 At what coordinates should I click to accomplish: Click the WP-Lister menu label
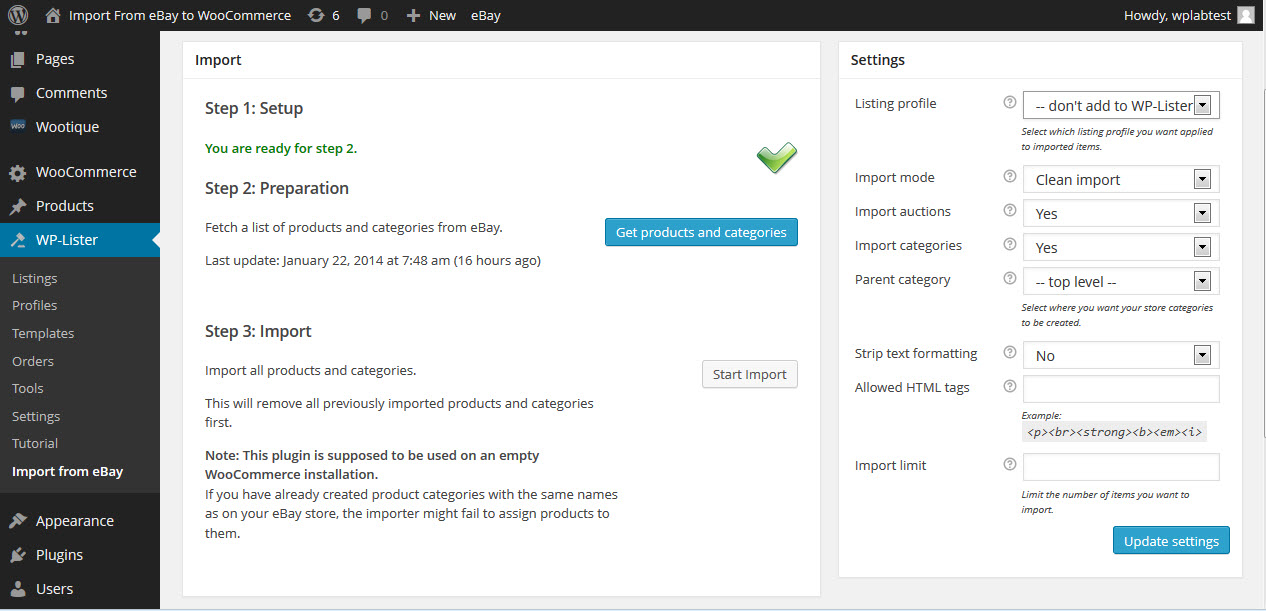[x=67, y=240]
